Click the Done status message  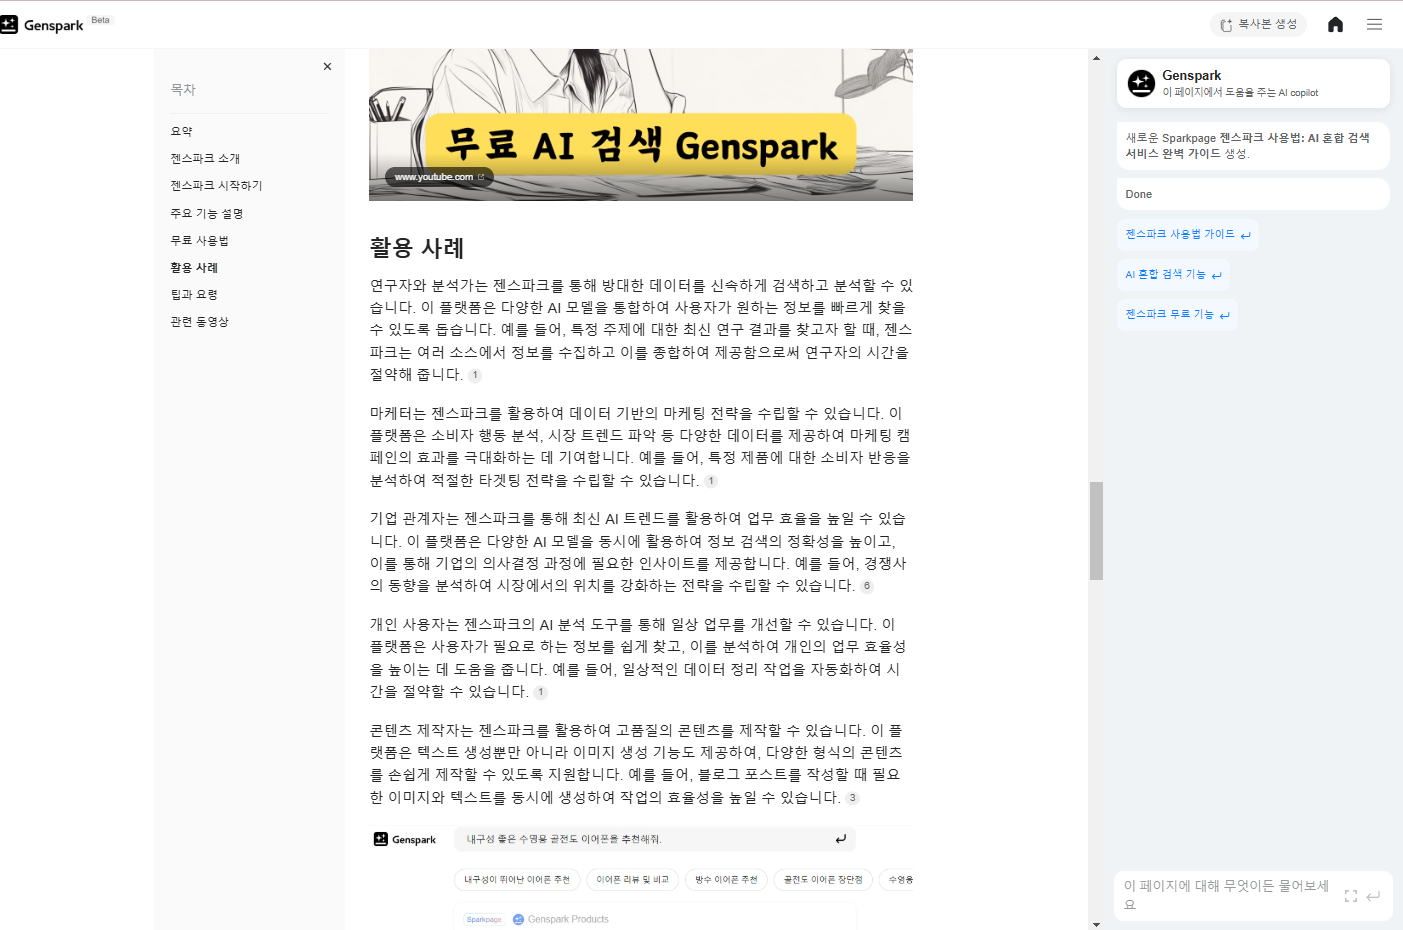(x=1253, y=194)
